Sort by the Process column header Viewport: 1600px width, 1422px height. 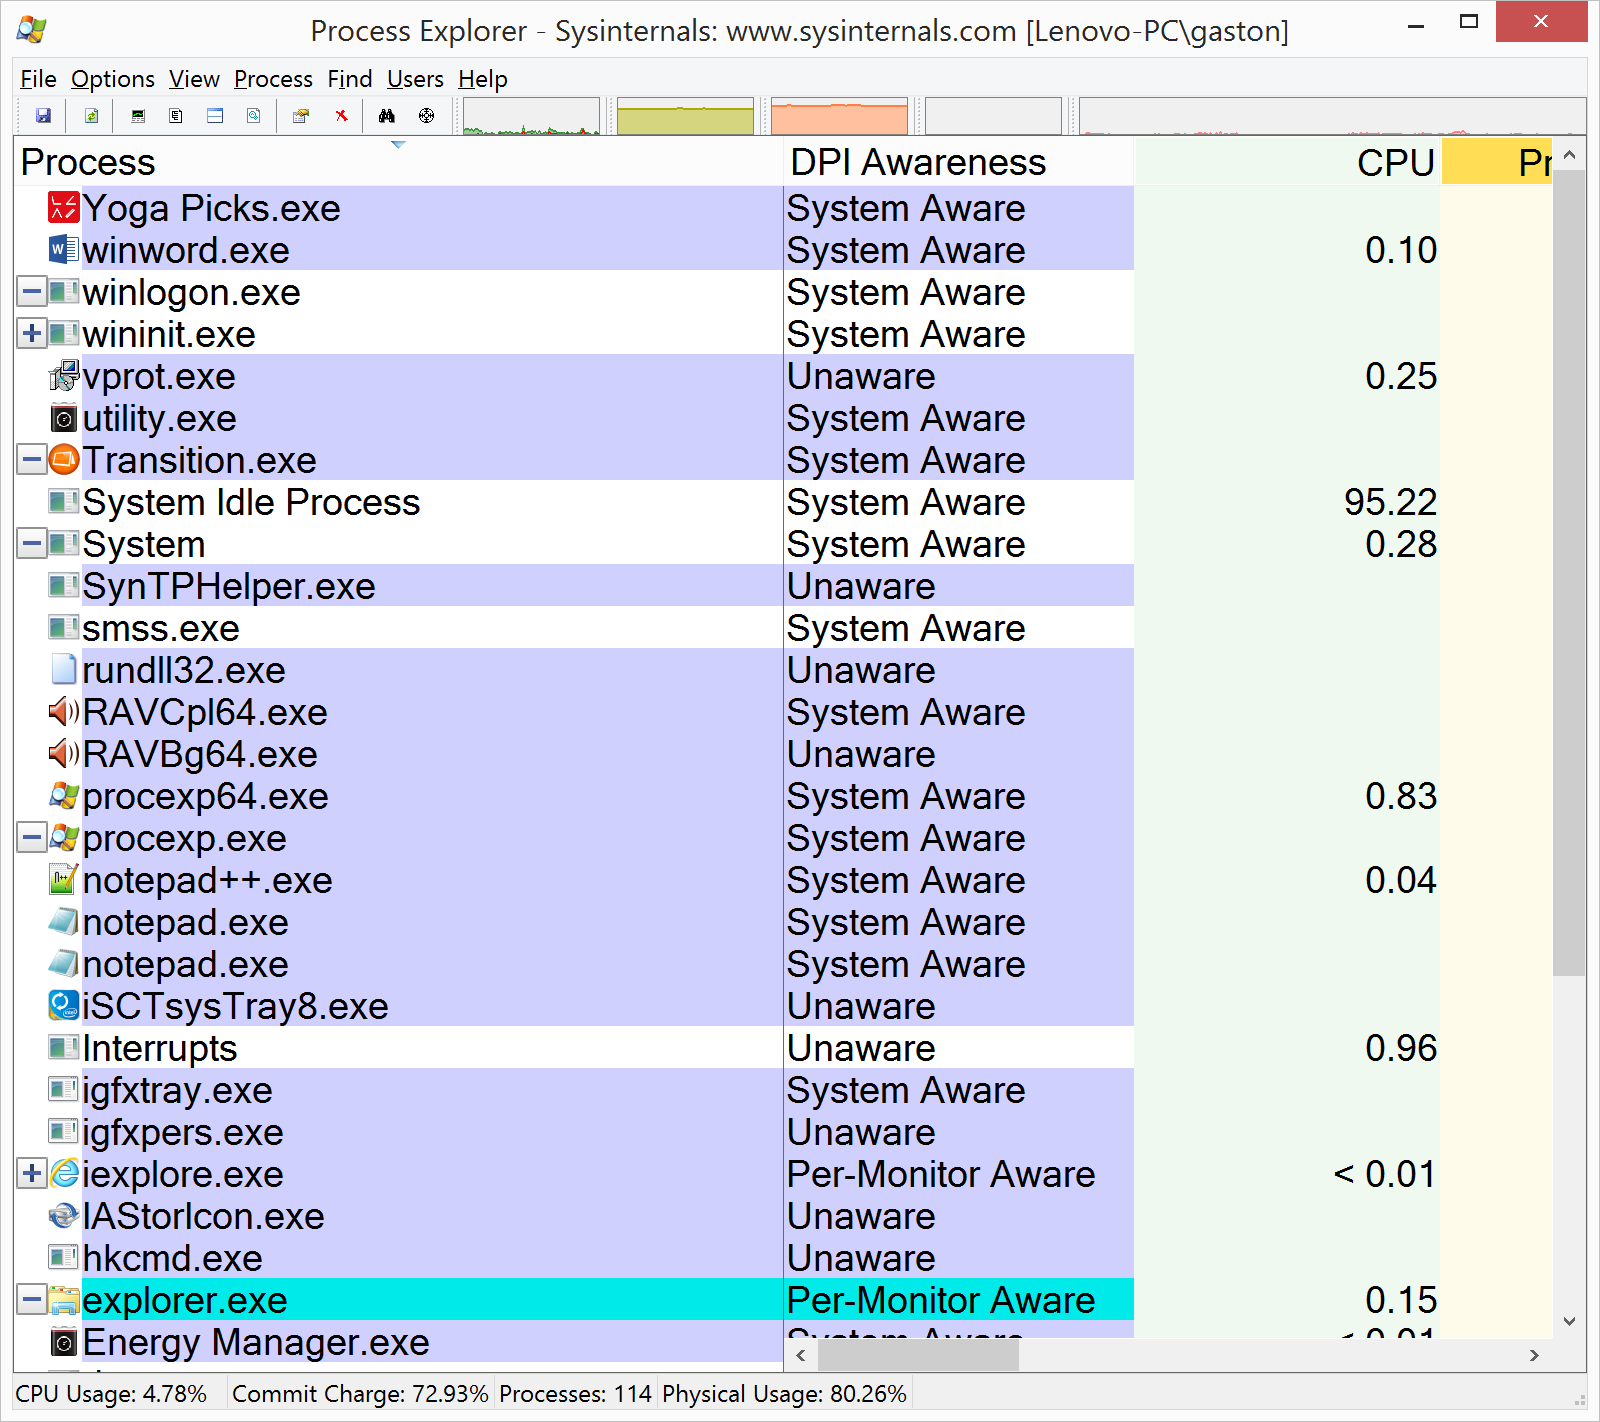point(399,162)
